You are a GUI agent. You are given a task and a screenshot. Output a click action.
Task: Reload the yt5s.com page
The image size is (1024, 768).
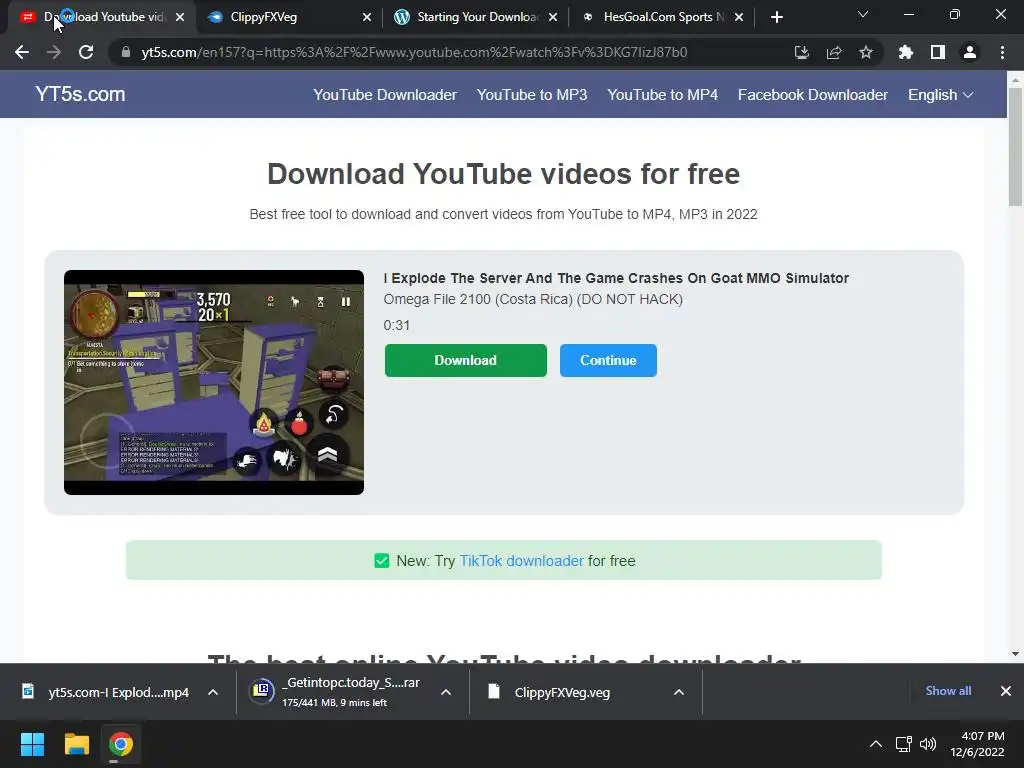86,52
